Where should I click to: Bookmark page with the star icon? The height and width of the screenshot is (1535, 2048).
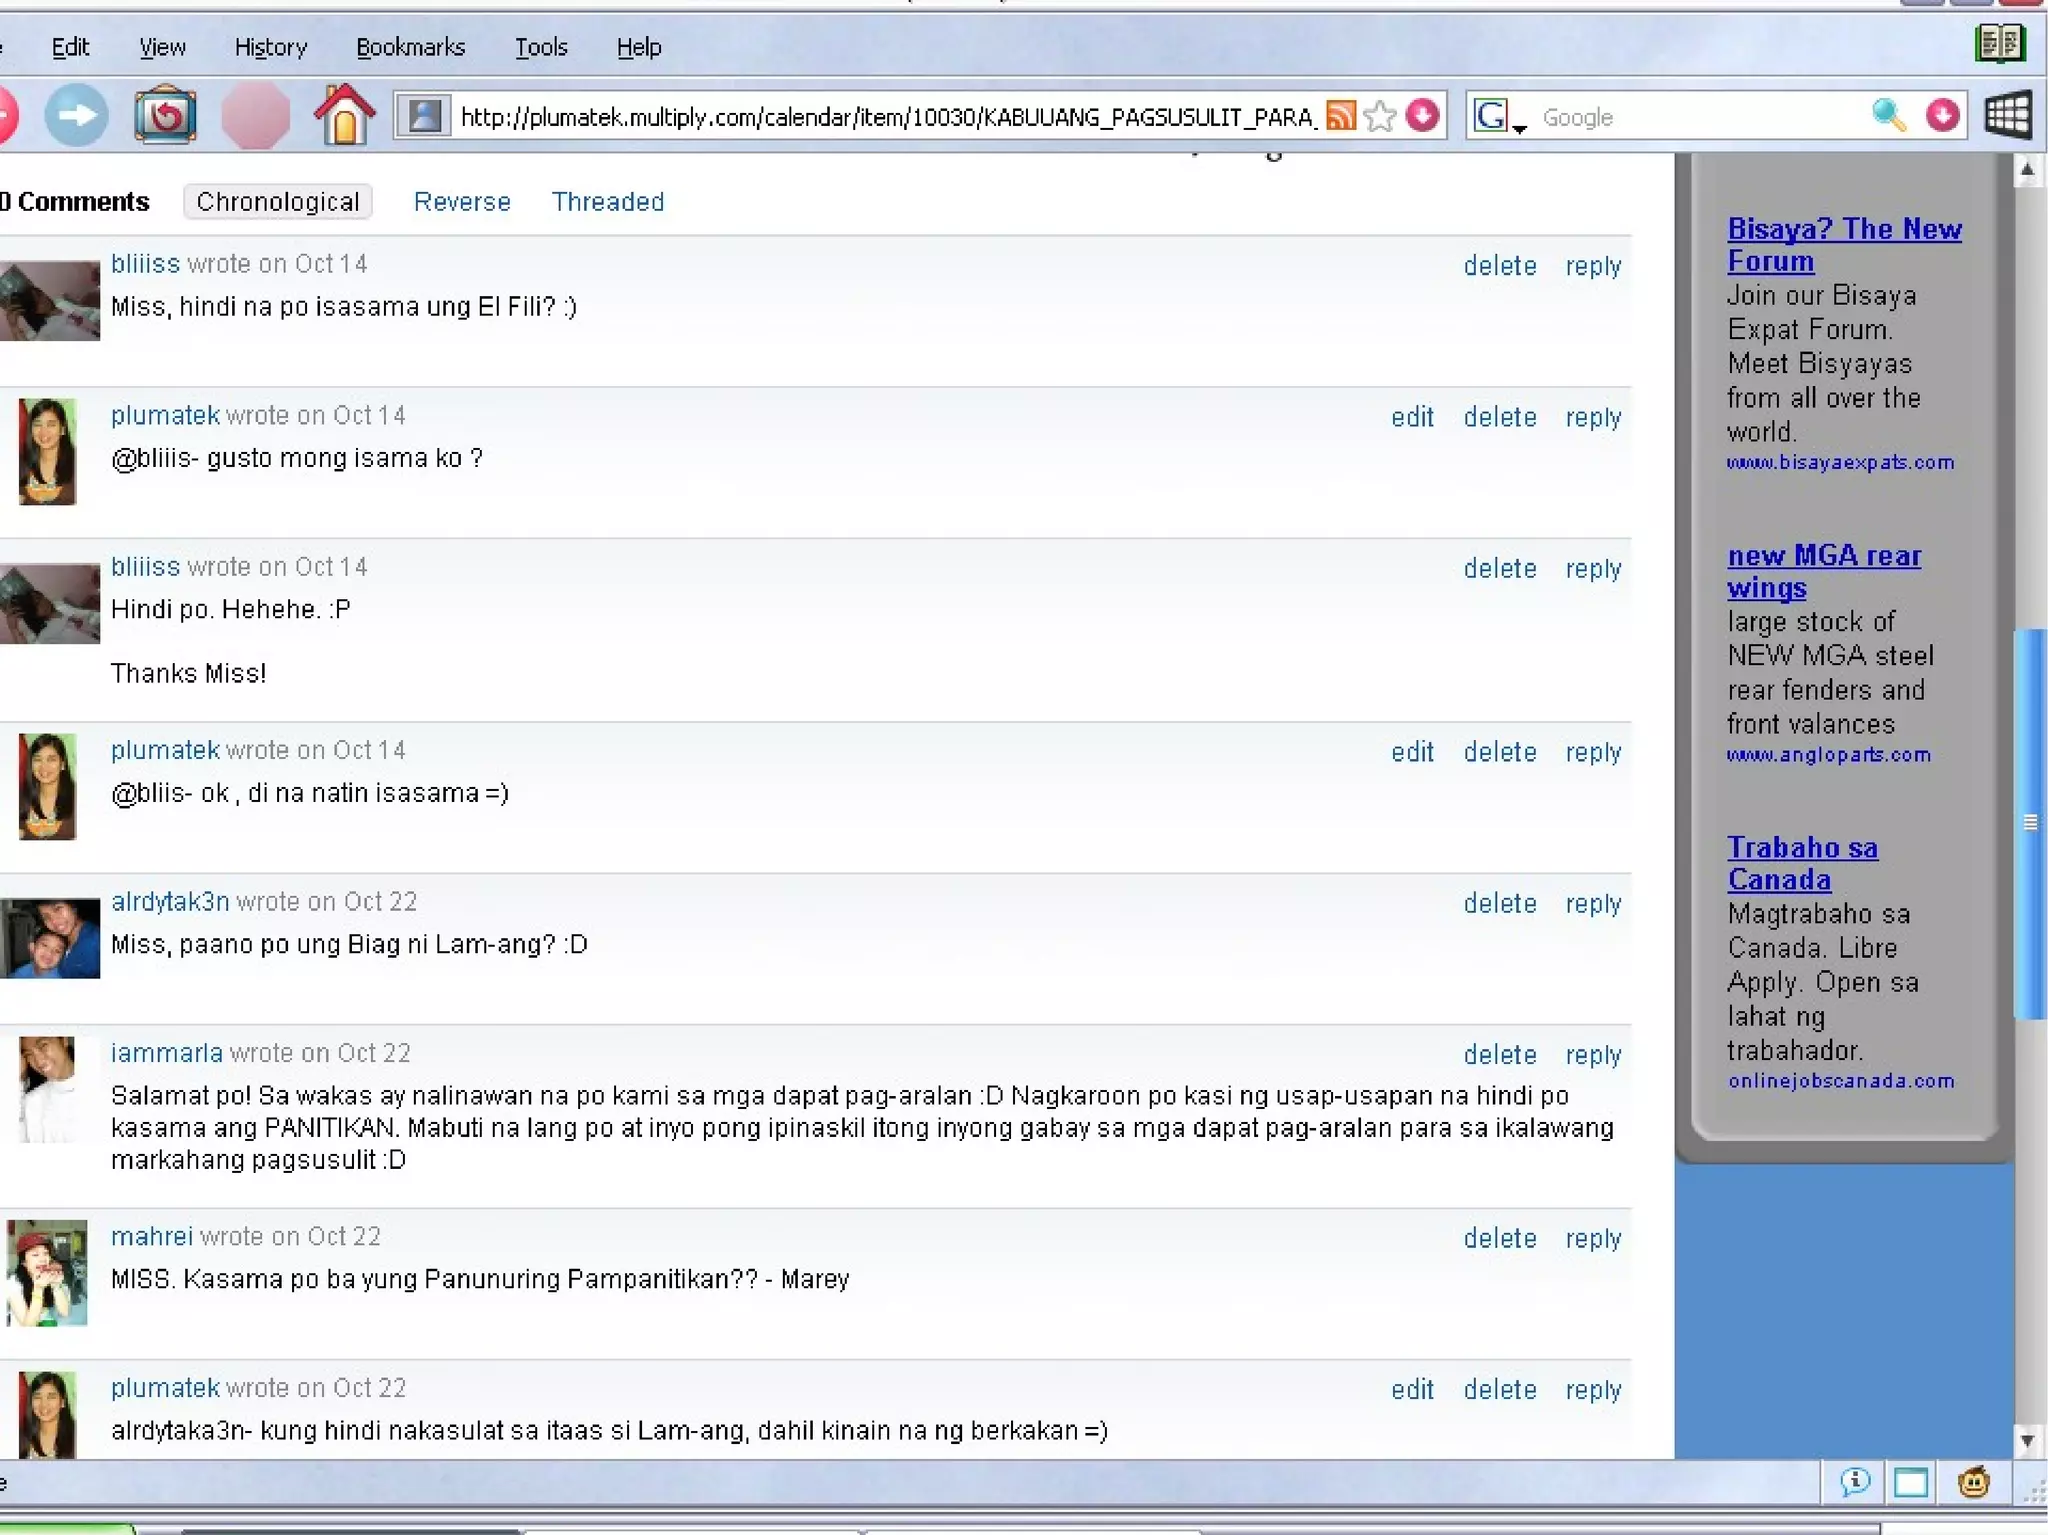1380,116
